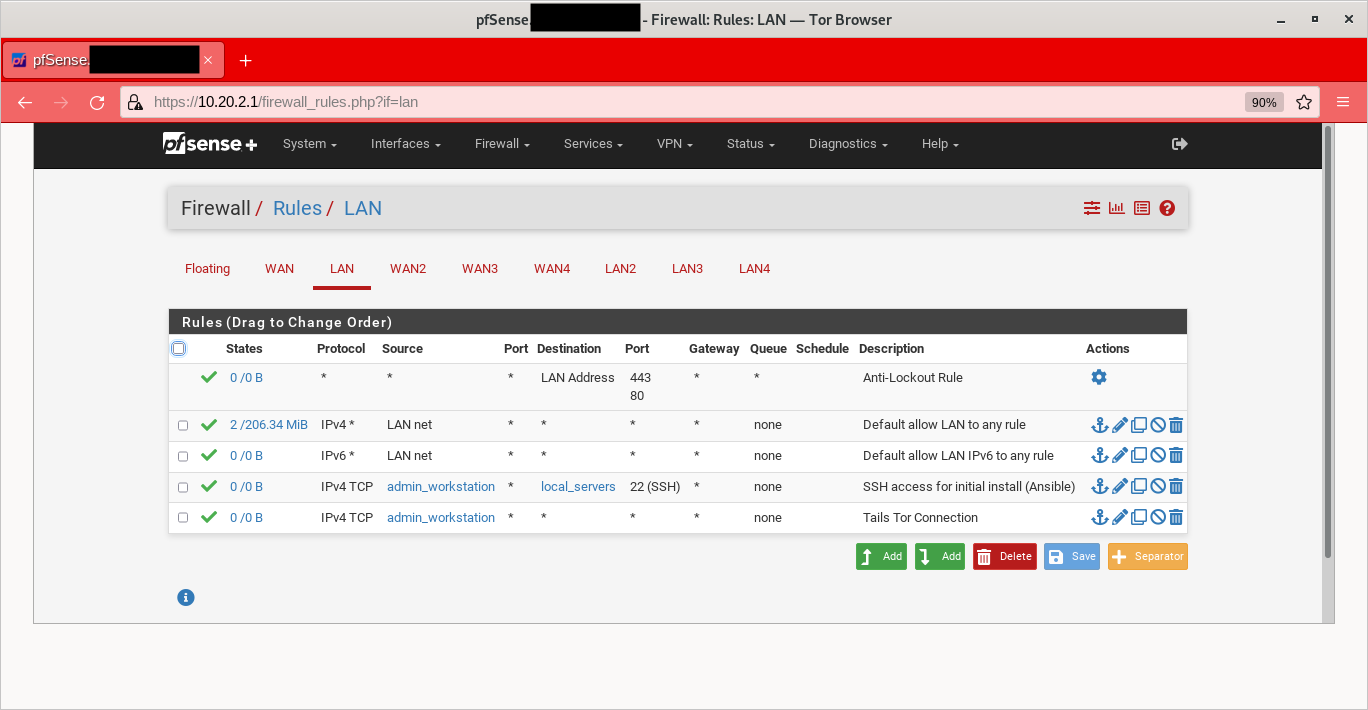
Task: Open the firewall log view icon
Action: pos(1141,207)
